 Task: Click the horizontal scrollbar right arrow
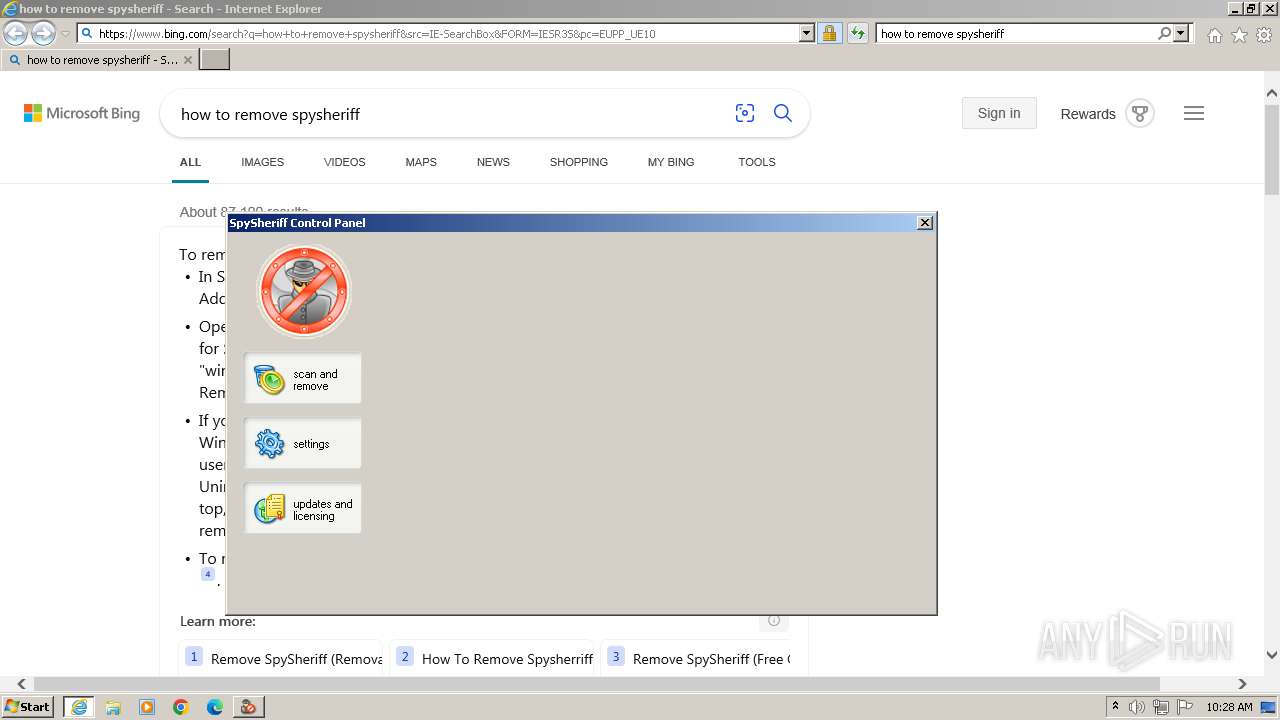click(1242, 684)
